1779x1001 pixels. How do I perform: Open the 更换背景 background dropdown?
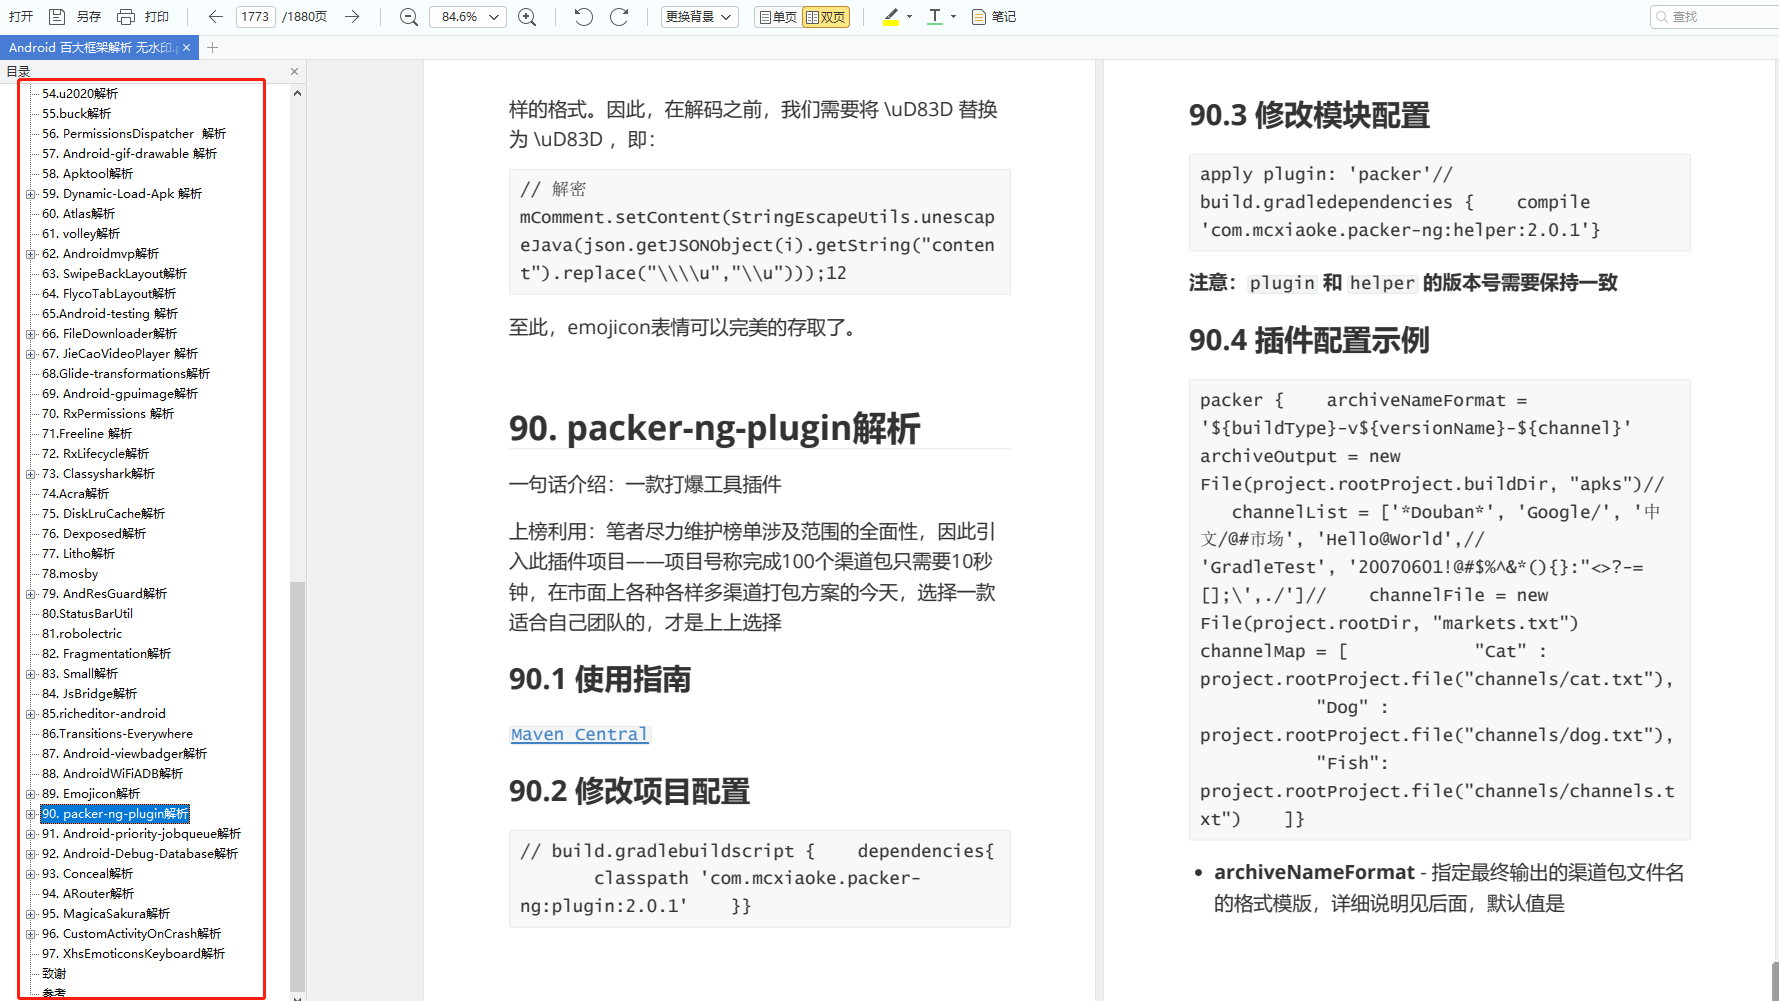(700, 17)
